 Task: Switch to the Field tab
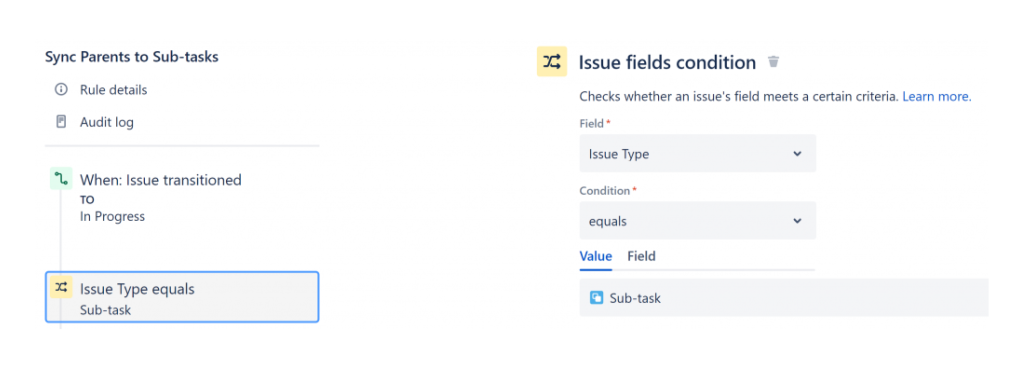(641, 256)
